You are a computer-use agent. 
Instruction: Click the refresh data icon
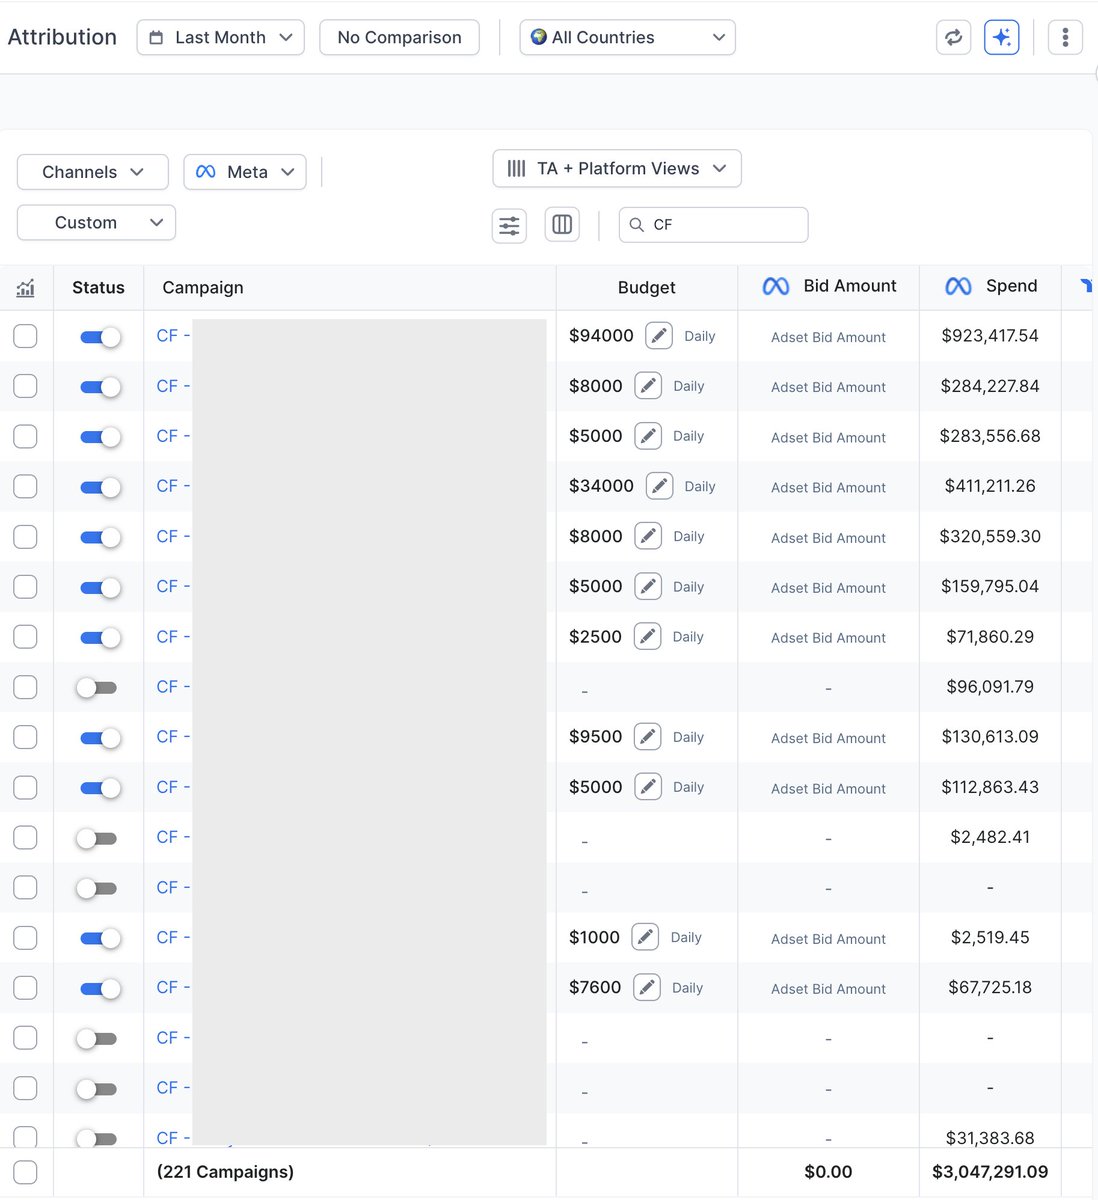click(x=953, y=37)
